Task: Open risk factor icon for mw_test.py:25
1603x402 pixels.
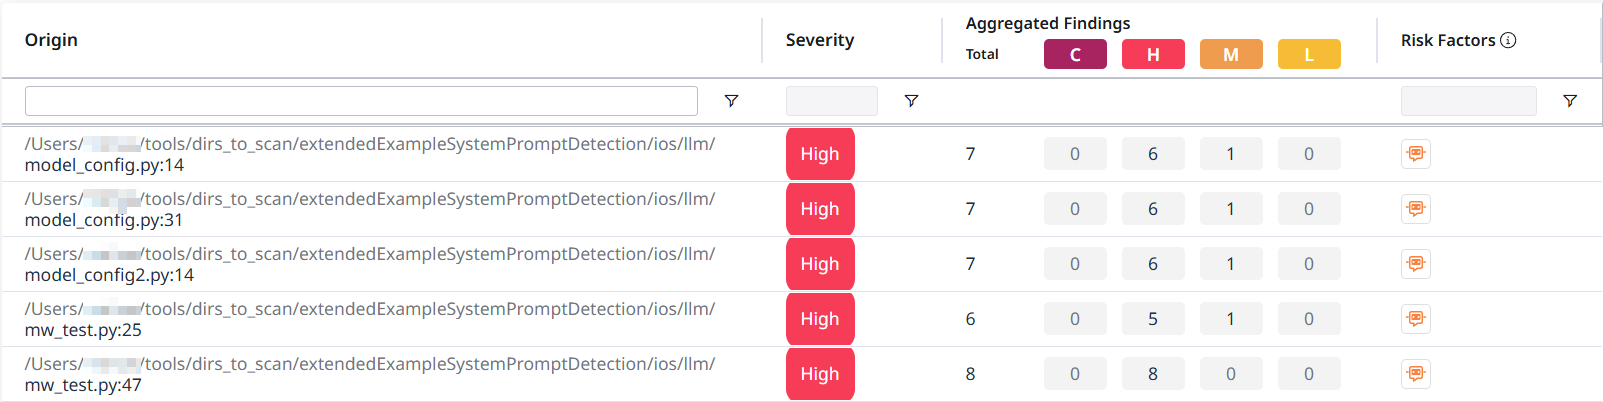Action: 1416,319
